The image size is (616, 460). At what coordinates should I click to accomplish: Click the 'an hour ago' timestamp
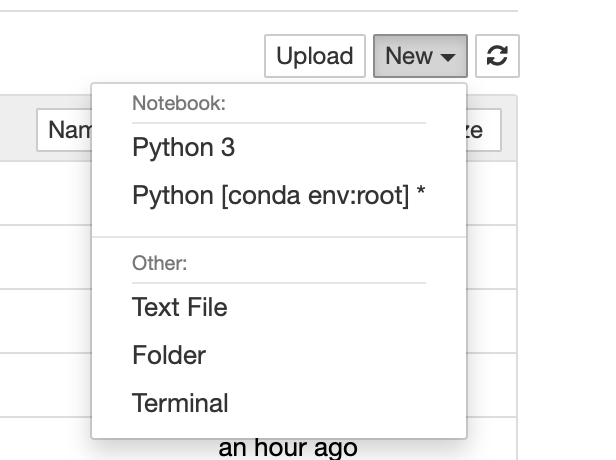pos(287,448)
